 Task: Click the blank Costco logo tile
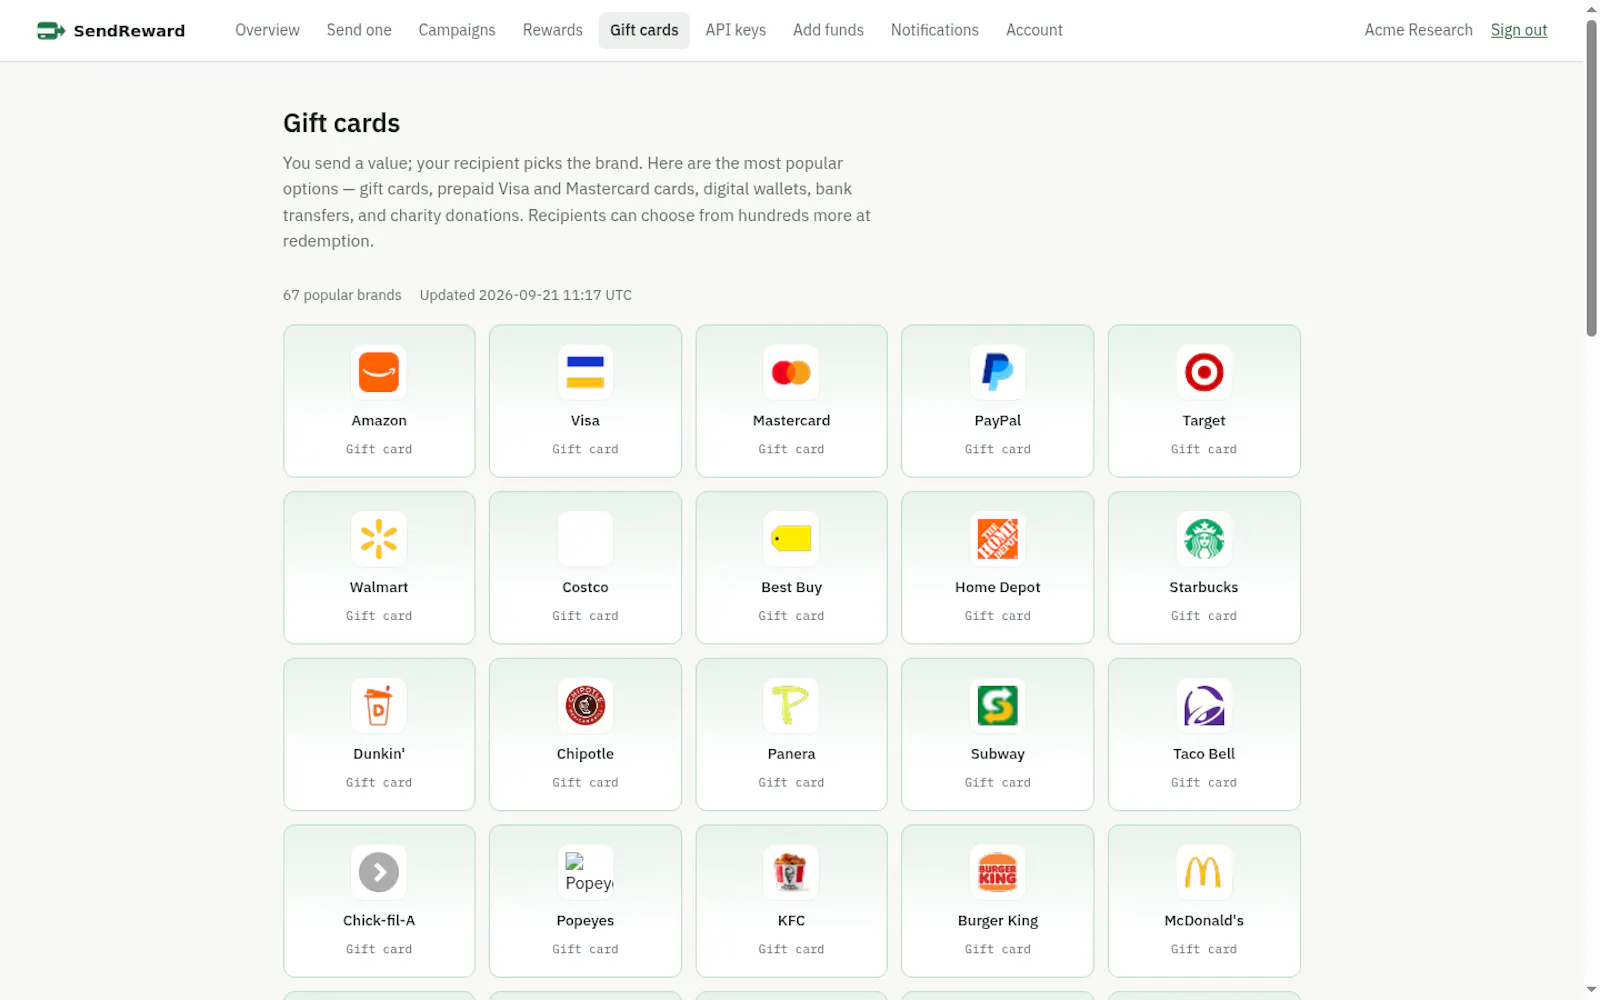click(x=585, y=539)
